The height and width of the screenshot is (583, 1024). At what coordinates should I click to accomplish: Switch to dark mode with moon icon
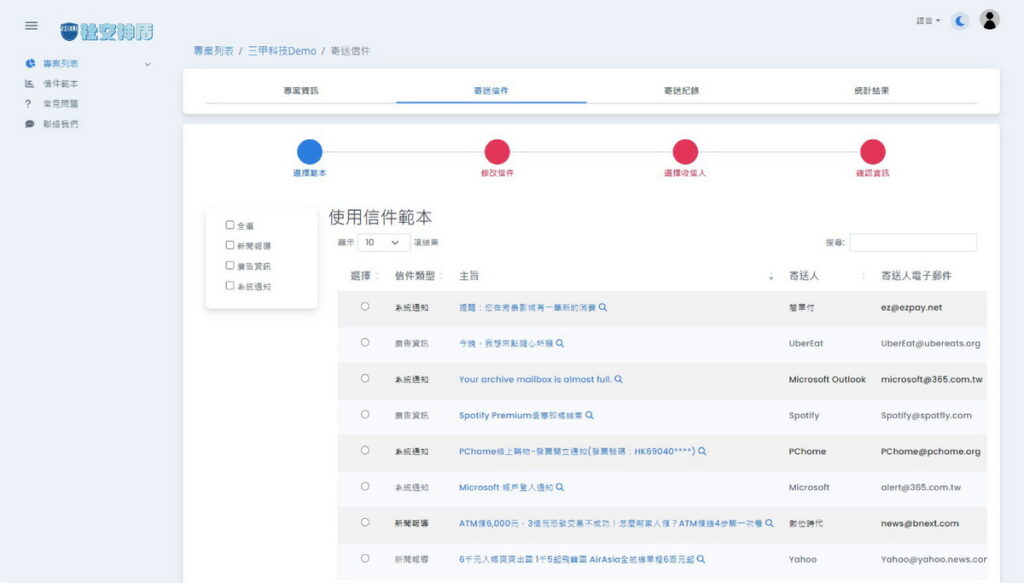[959, 21]
